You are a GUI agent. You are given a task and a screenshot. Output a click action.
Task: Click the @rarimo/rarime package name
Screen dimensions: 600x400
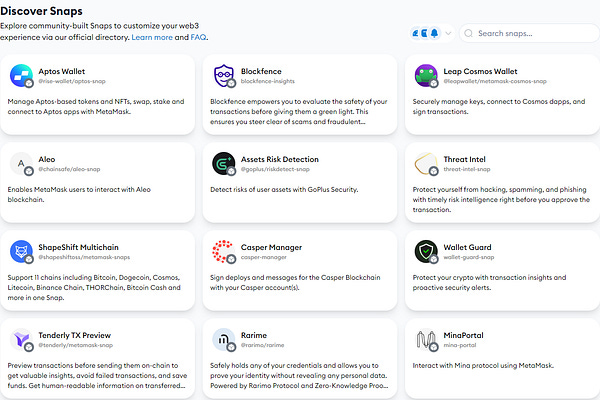262,345
